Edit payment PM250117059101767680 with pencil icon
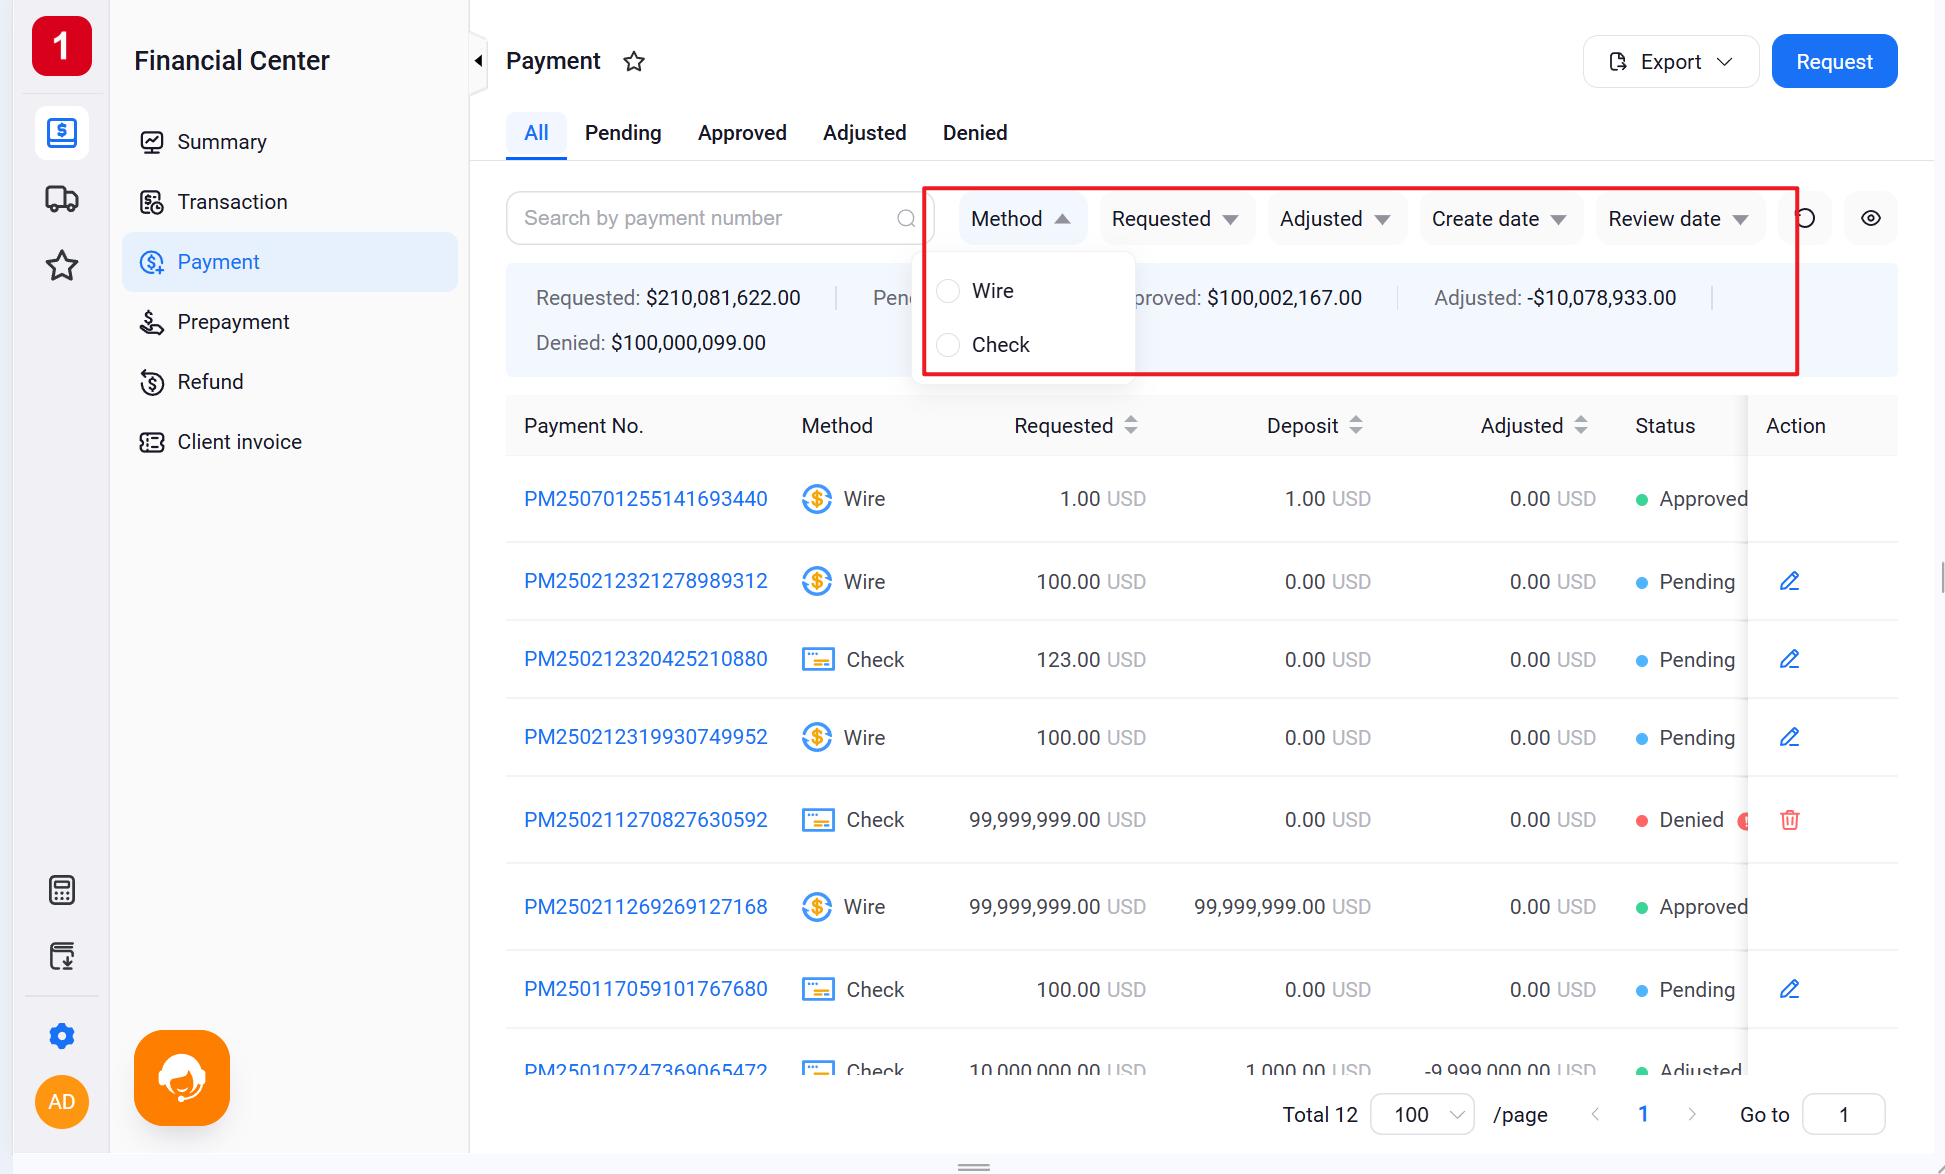The height and width of the screenshot is (1174, 1945). [1790, 989]
